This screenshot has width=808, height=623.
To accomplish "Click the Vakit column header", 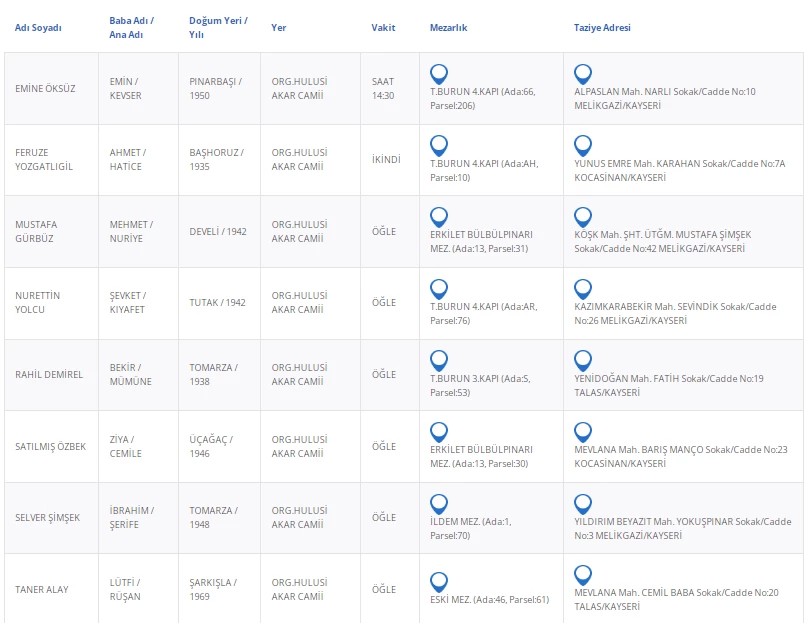I will (383, 28).
